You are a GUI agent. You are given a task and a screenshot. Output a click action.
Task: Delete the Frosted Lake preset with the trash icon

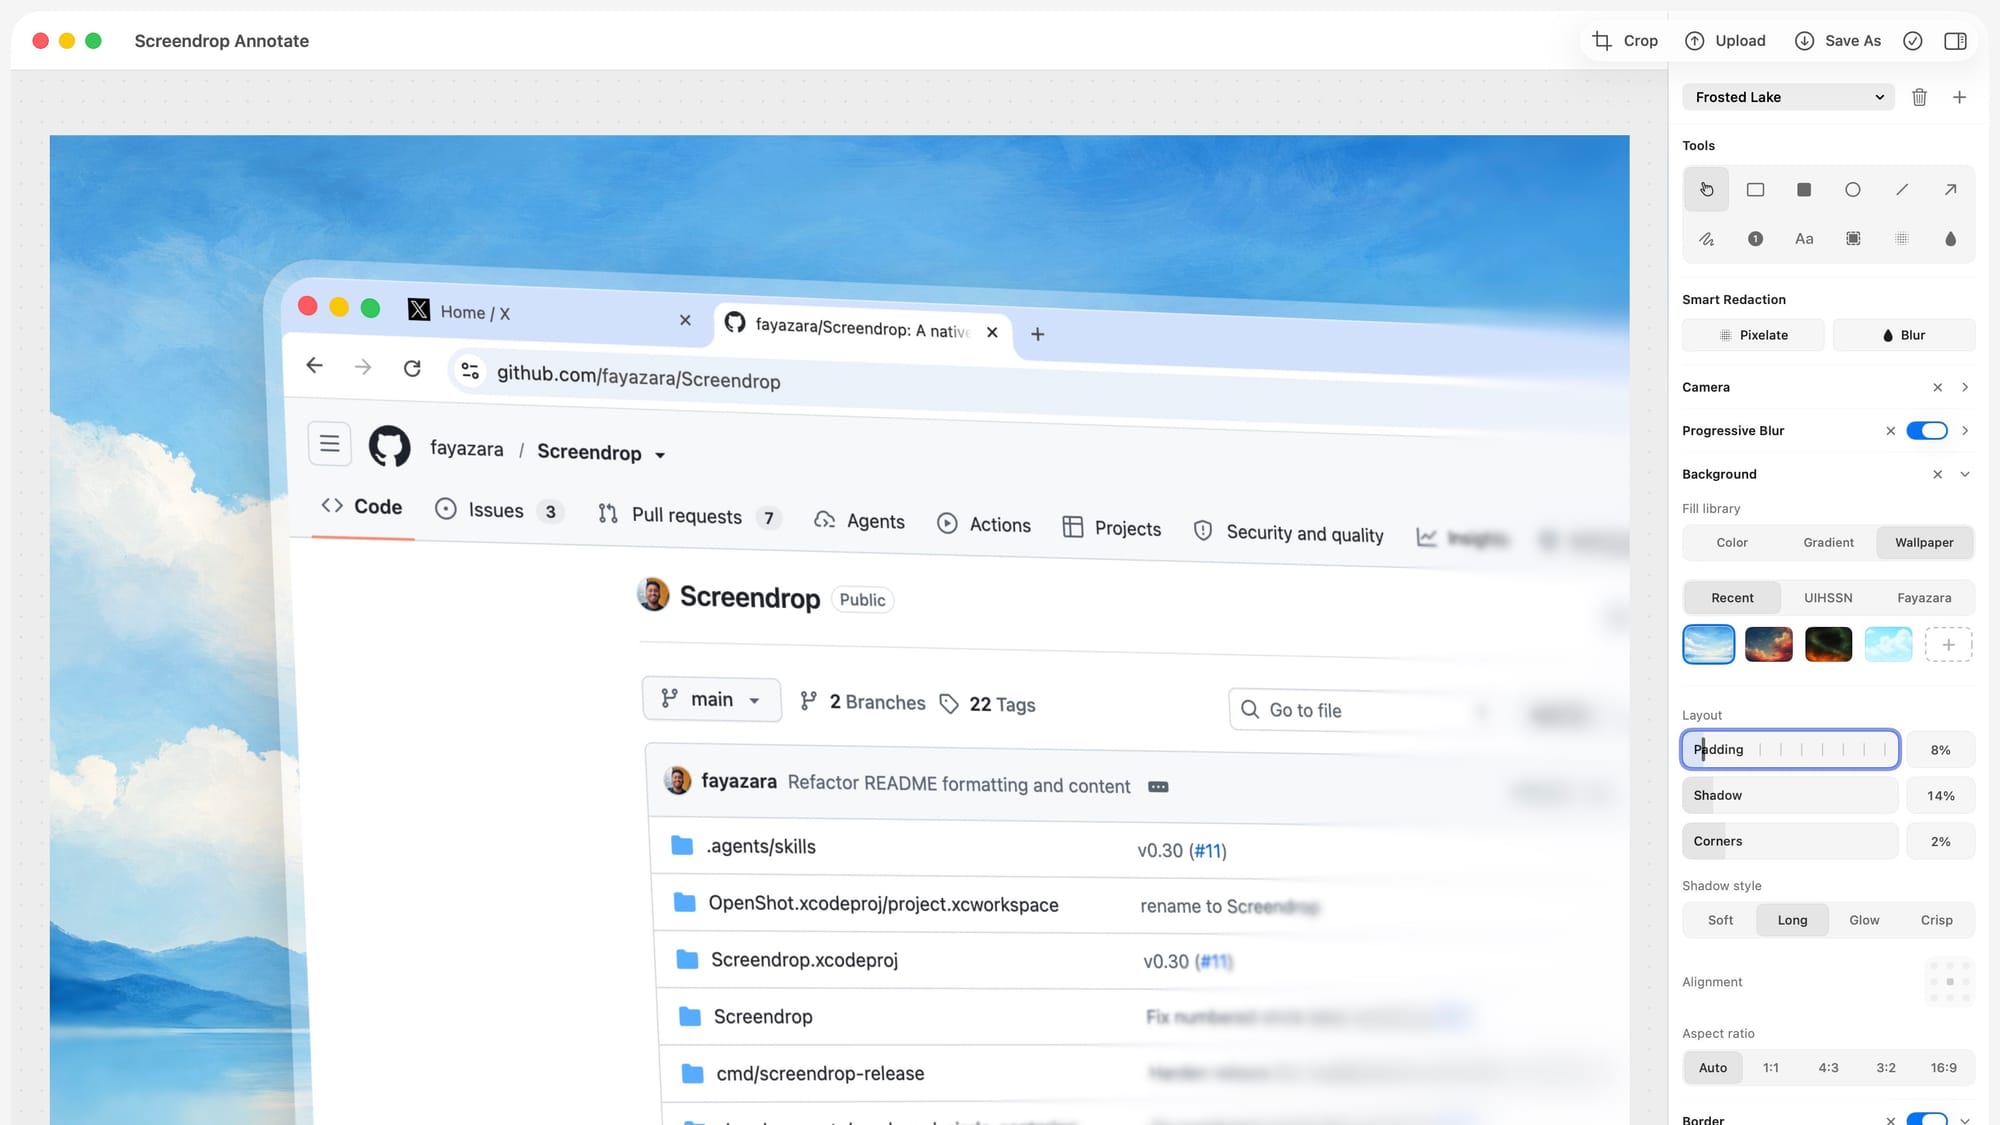(x=1919, y=97)
